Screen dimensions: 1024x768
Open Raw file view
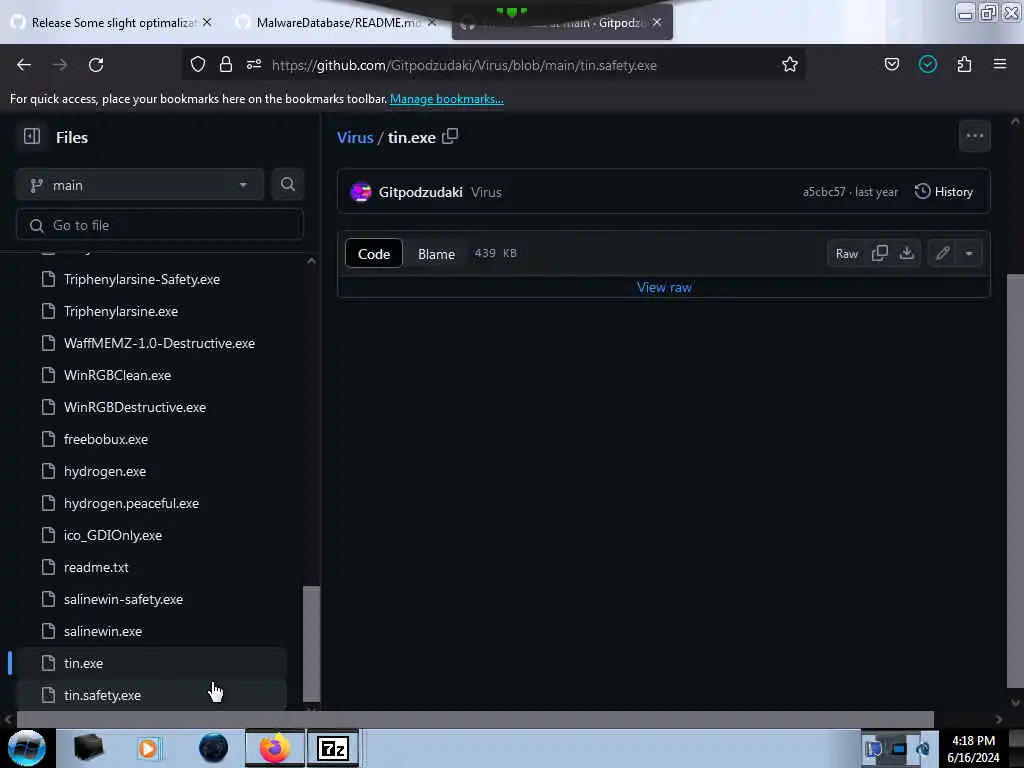point(846,253)
